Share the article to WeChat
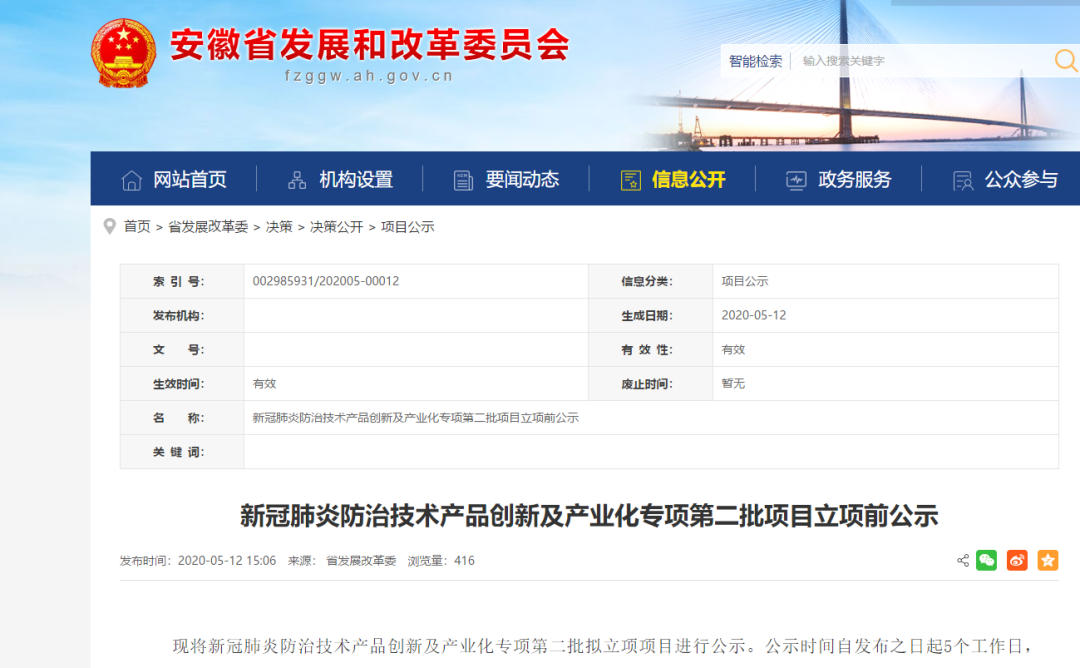 pos(987,560)
